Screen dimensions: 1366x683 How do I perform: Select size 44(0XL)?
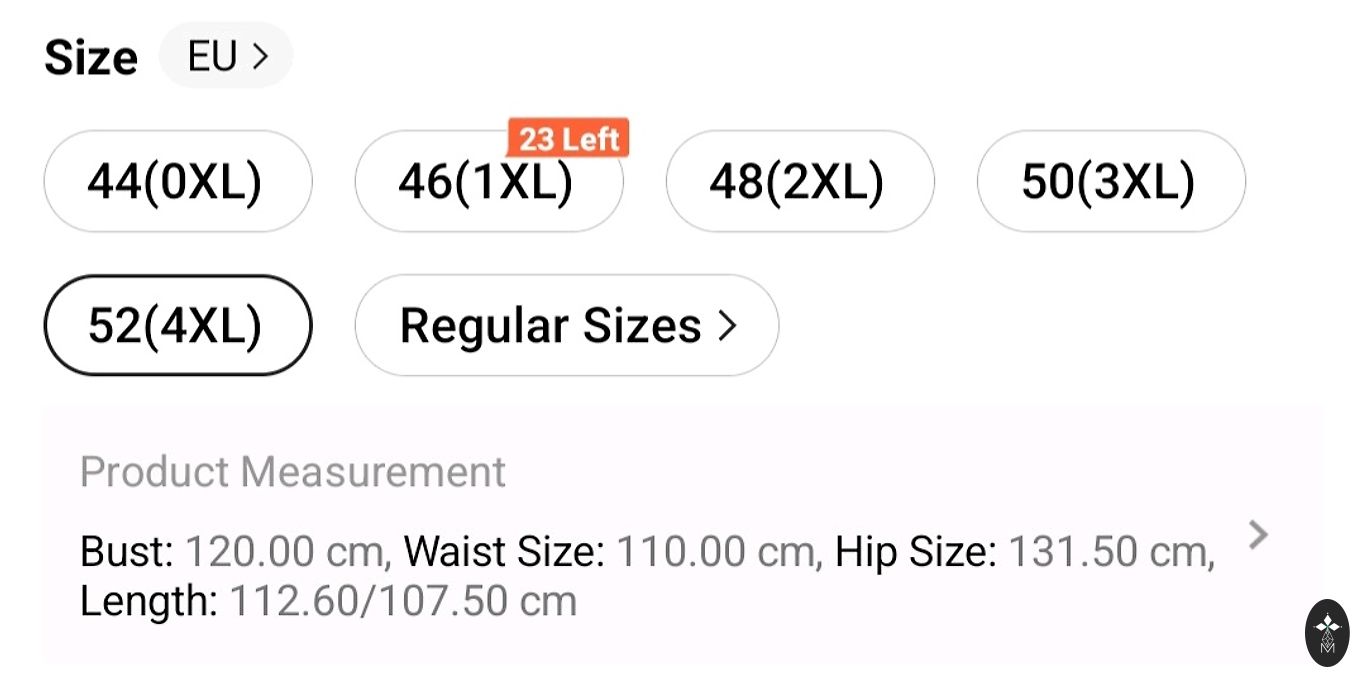click(x=177, y=182)
